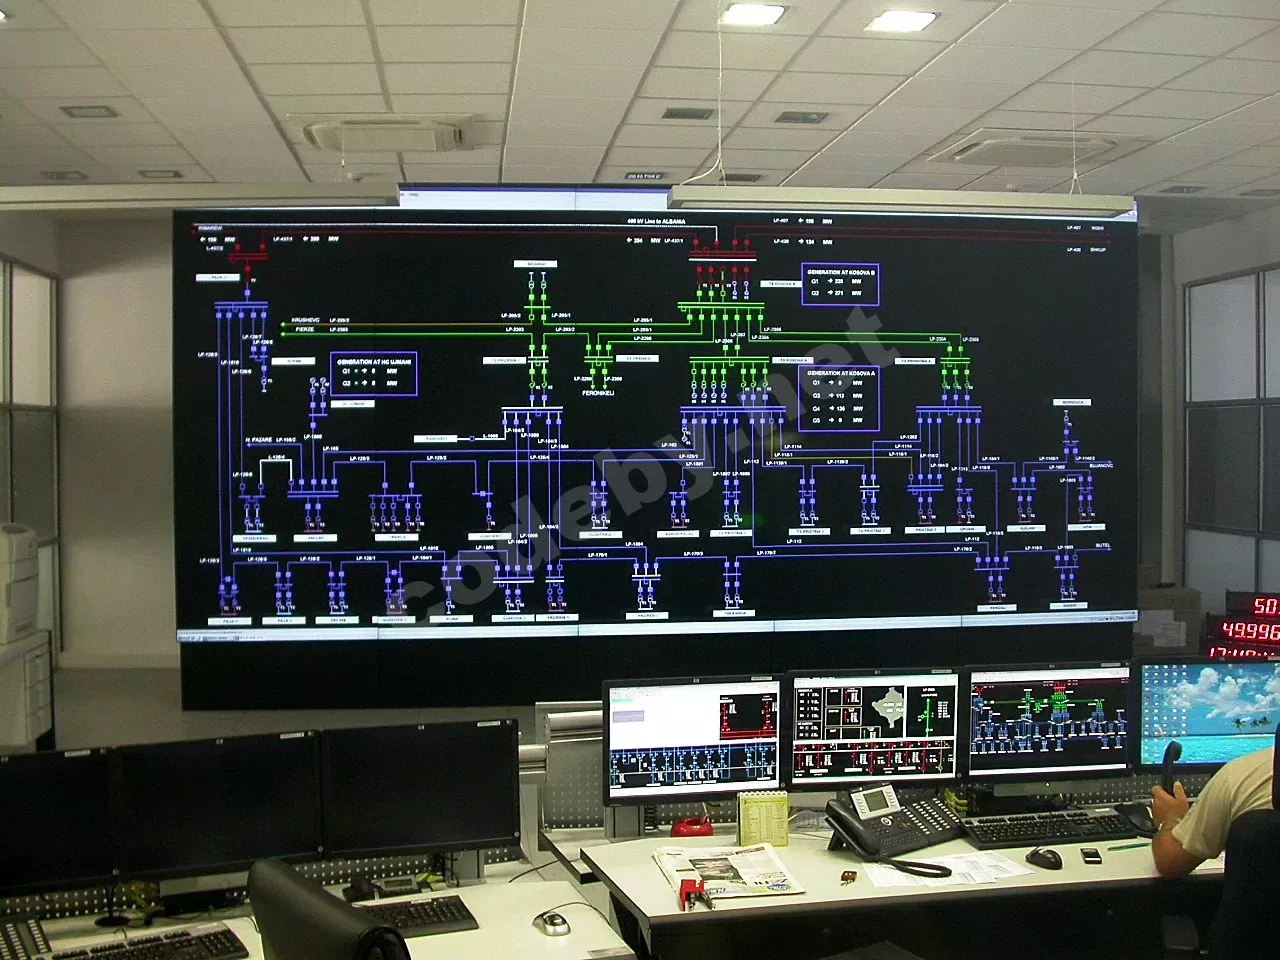The image size is (1280, 960).
Task: Select the VALLAC station label
Action: 315,538
